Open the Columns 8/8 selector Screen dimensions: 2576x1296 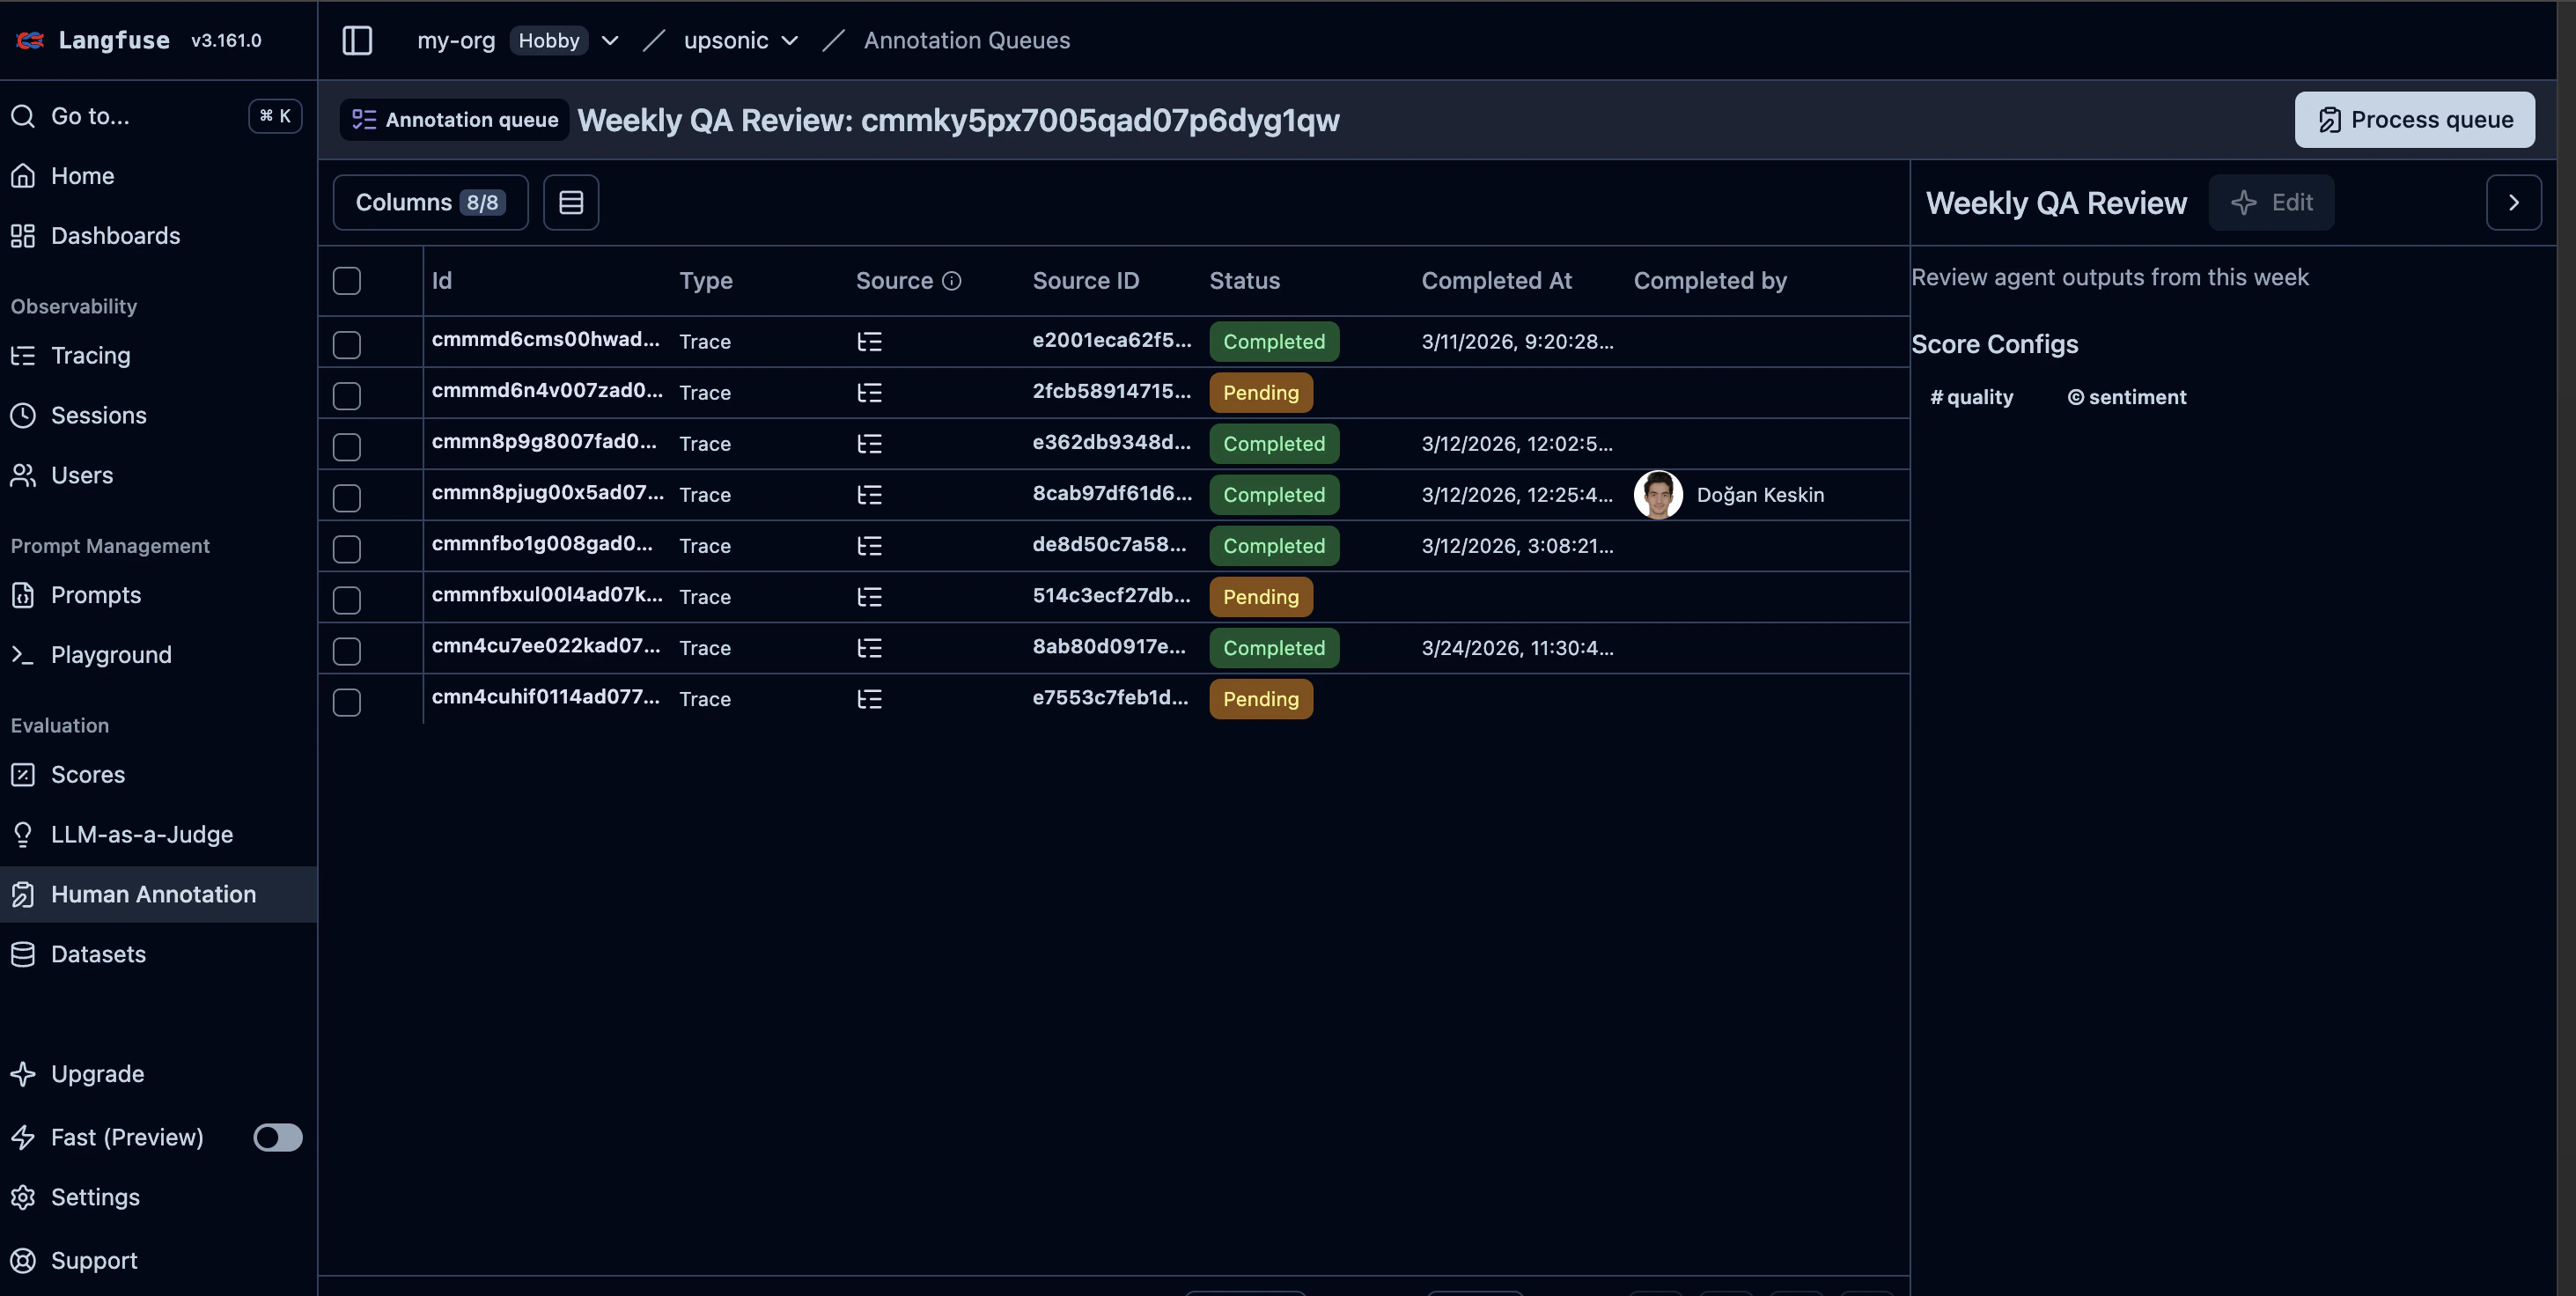[430, 202]
